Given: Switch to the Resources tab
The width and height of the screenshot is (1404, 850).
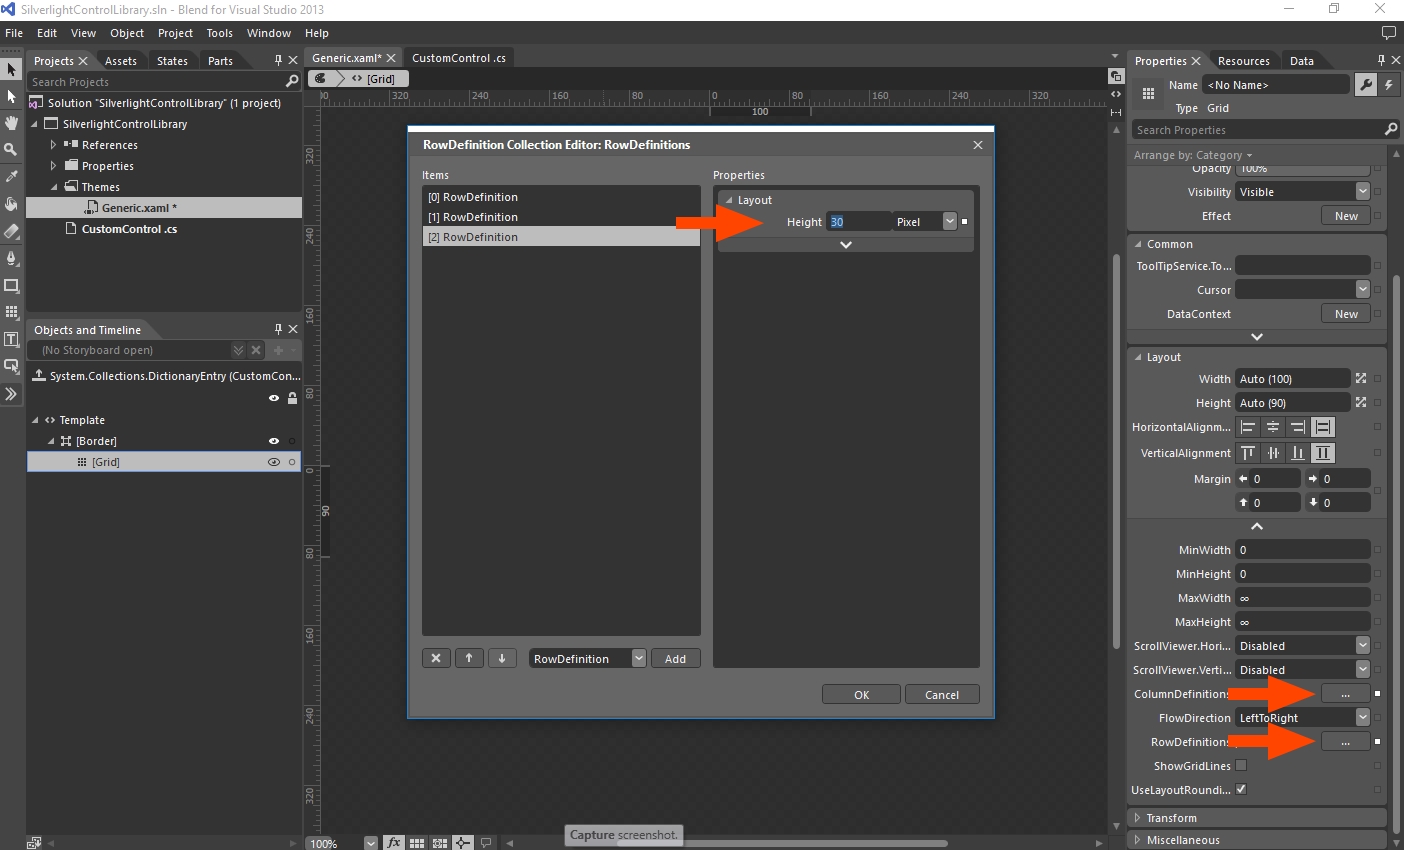Looking at the screenshot, I should coord(1243,61).
